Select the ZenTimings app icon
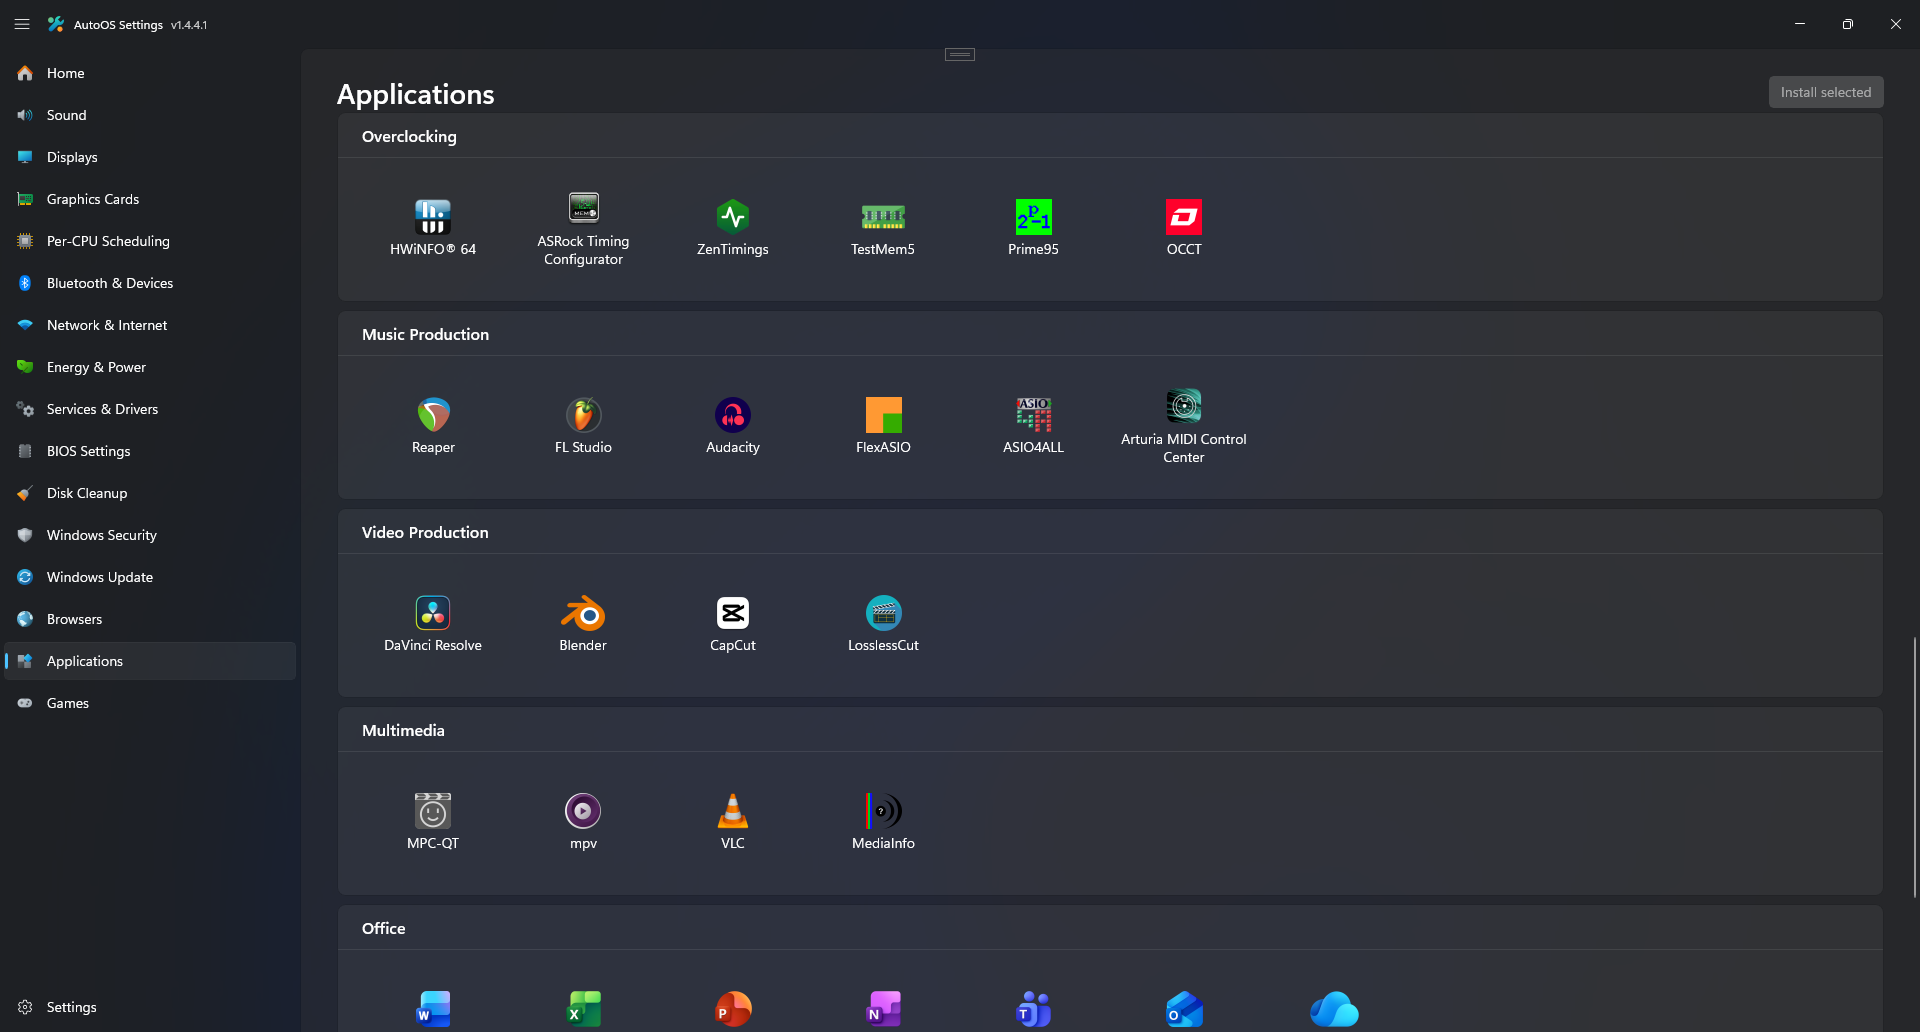 (x=733, y=216)
